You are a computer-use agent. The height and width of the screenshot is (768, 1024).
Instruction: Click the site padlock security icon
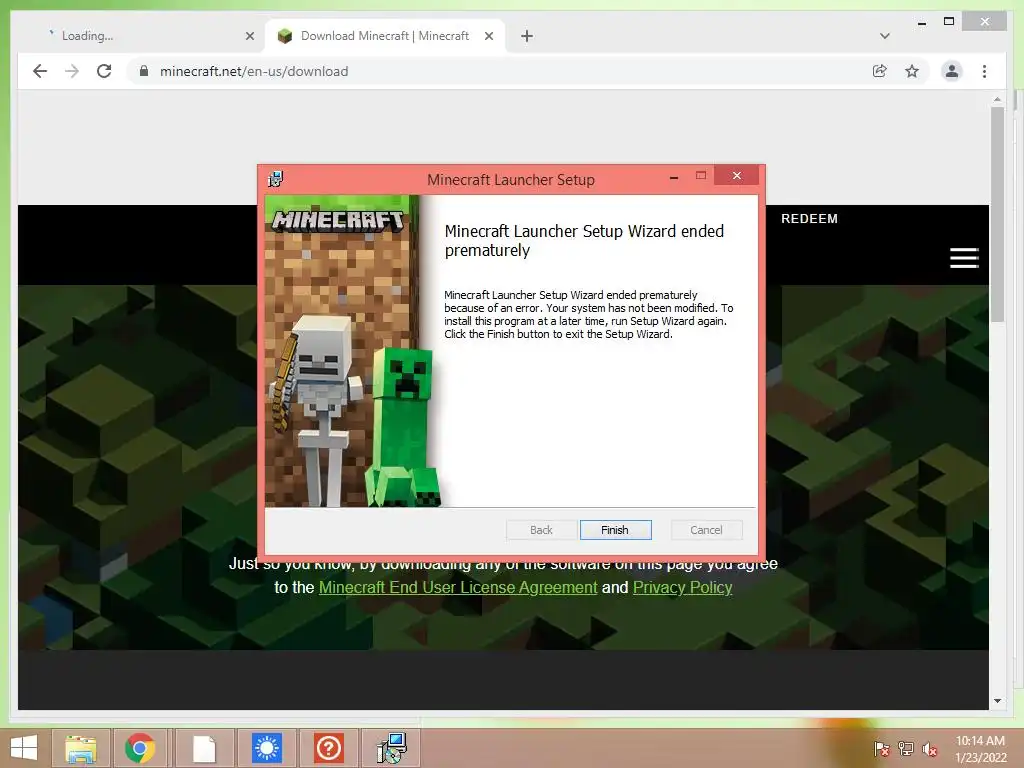coord(144,71)
